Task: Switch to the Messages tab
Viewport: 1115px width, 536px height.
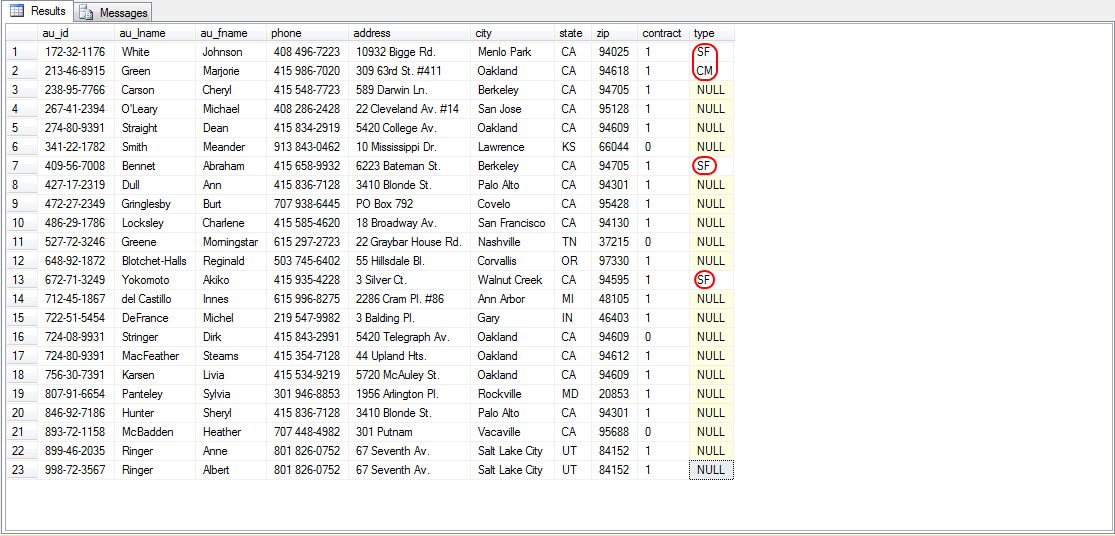Action: [x=114, y=12]
